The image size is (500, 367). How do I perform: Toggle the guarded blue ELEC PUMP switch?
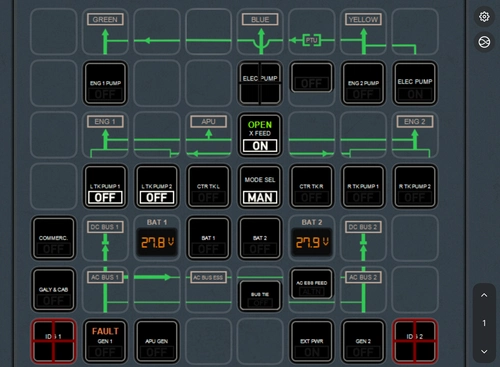pyautogui.click(x=260, y=83)
